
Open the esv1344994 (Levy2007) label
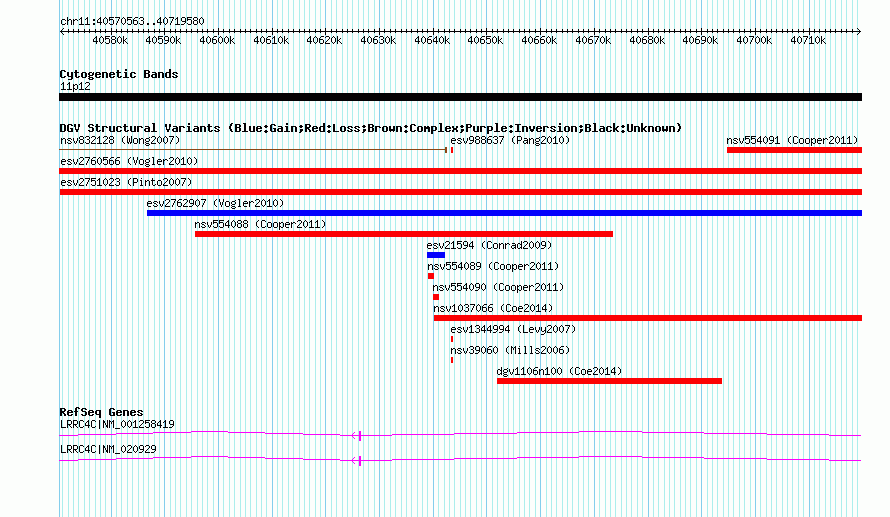pyautogui.click(x=513, y=329)
